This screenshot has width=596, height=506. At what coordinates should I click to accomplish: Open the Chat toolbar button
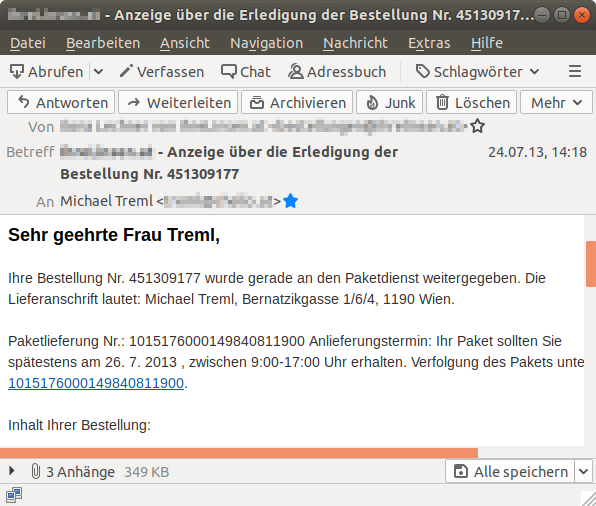pos(246,71)
